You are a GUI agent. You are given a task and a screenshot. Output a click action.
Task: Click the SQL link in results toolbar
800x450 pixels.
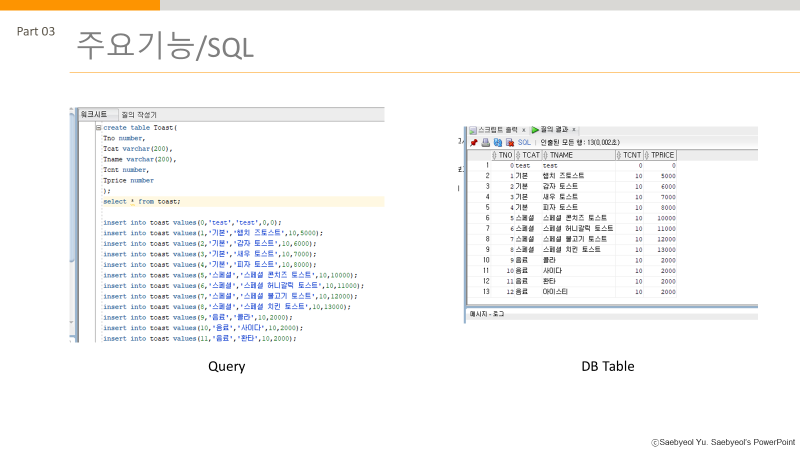click(524, 142)
